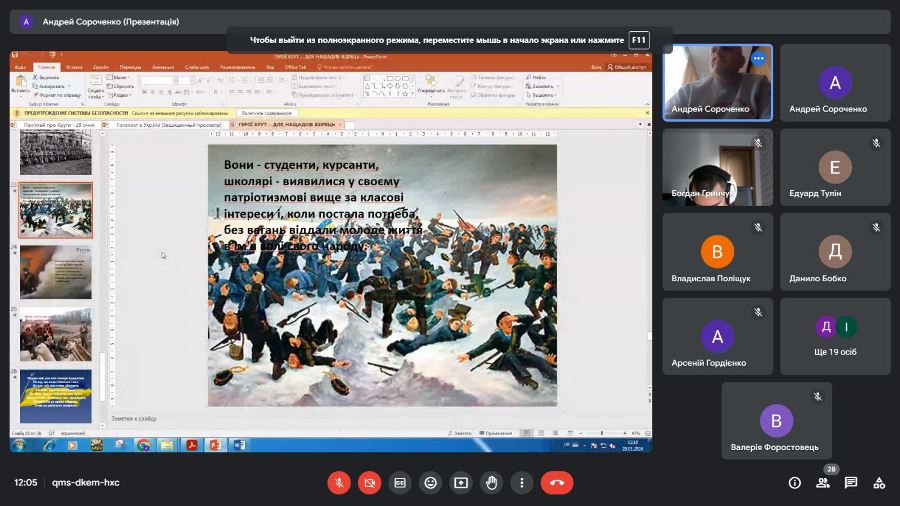Open the 'Вставка' ribbon tab in PowerPoint
The height and width of the screenshot is (506, 900).
coord(74,67)
